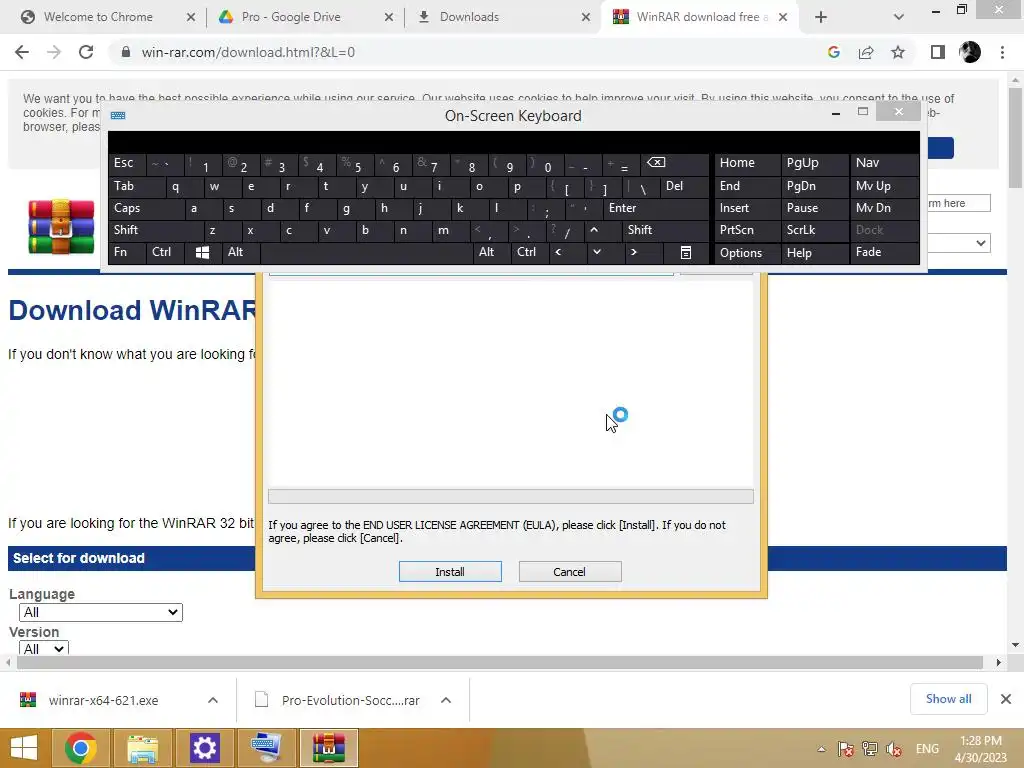
Task: Open Chrome tab search chevron
Action: 899,17
